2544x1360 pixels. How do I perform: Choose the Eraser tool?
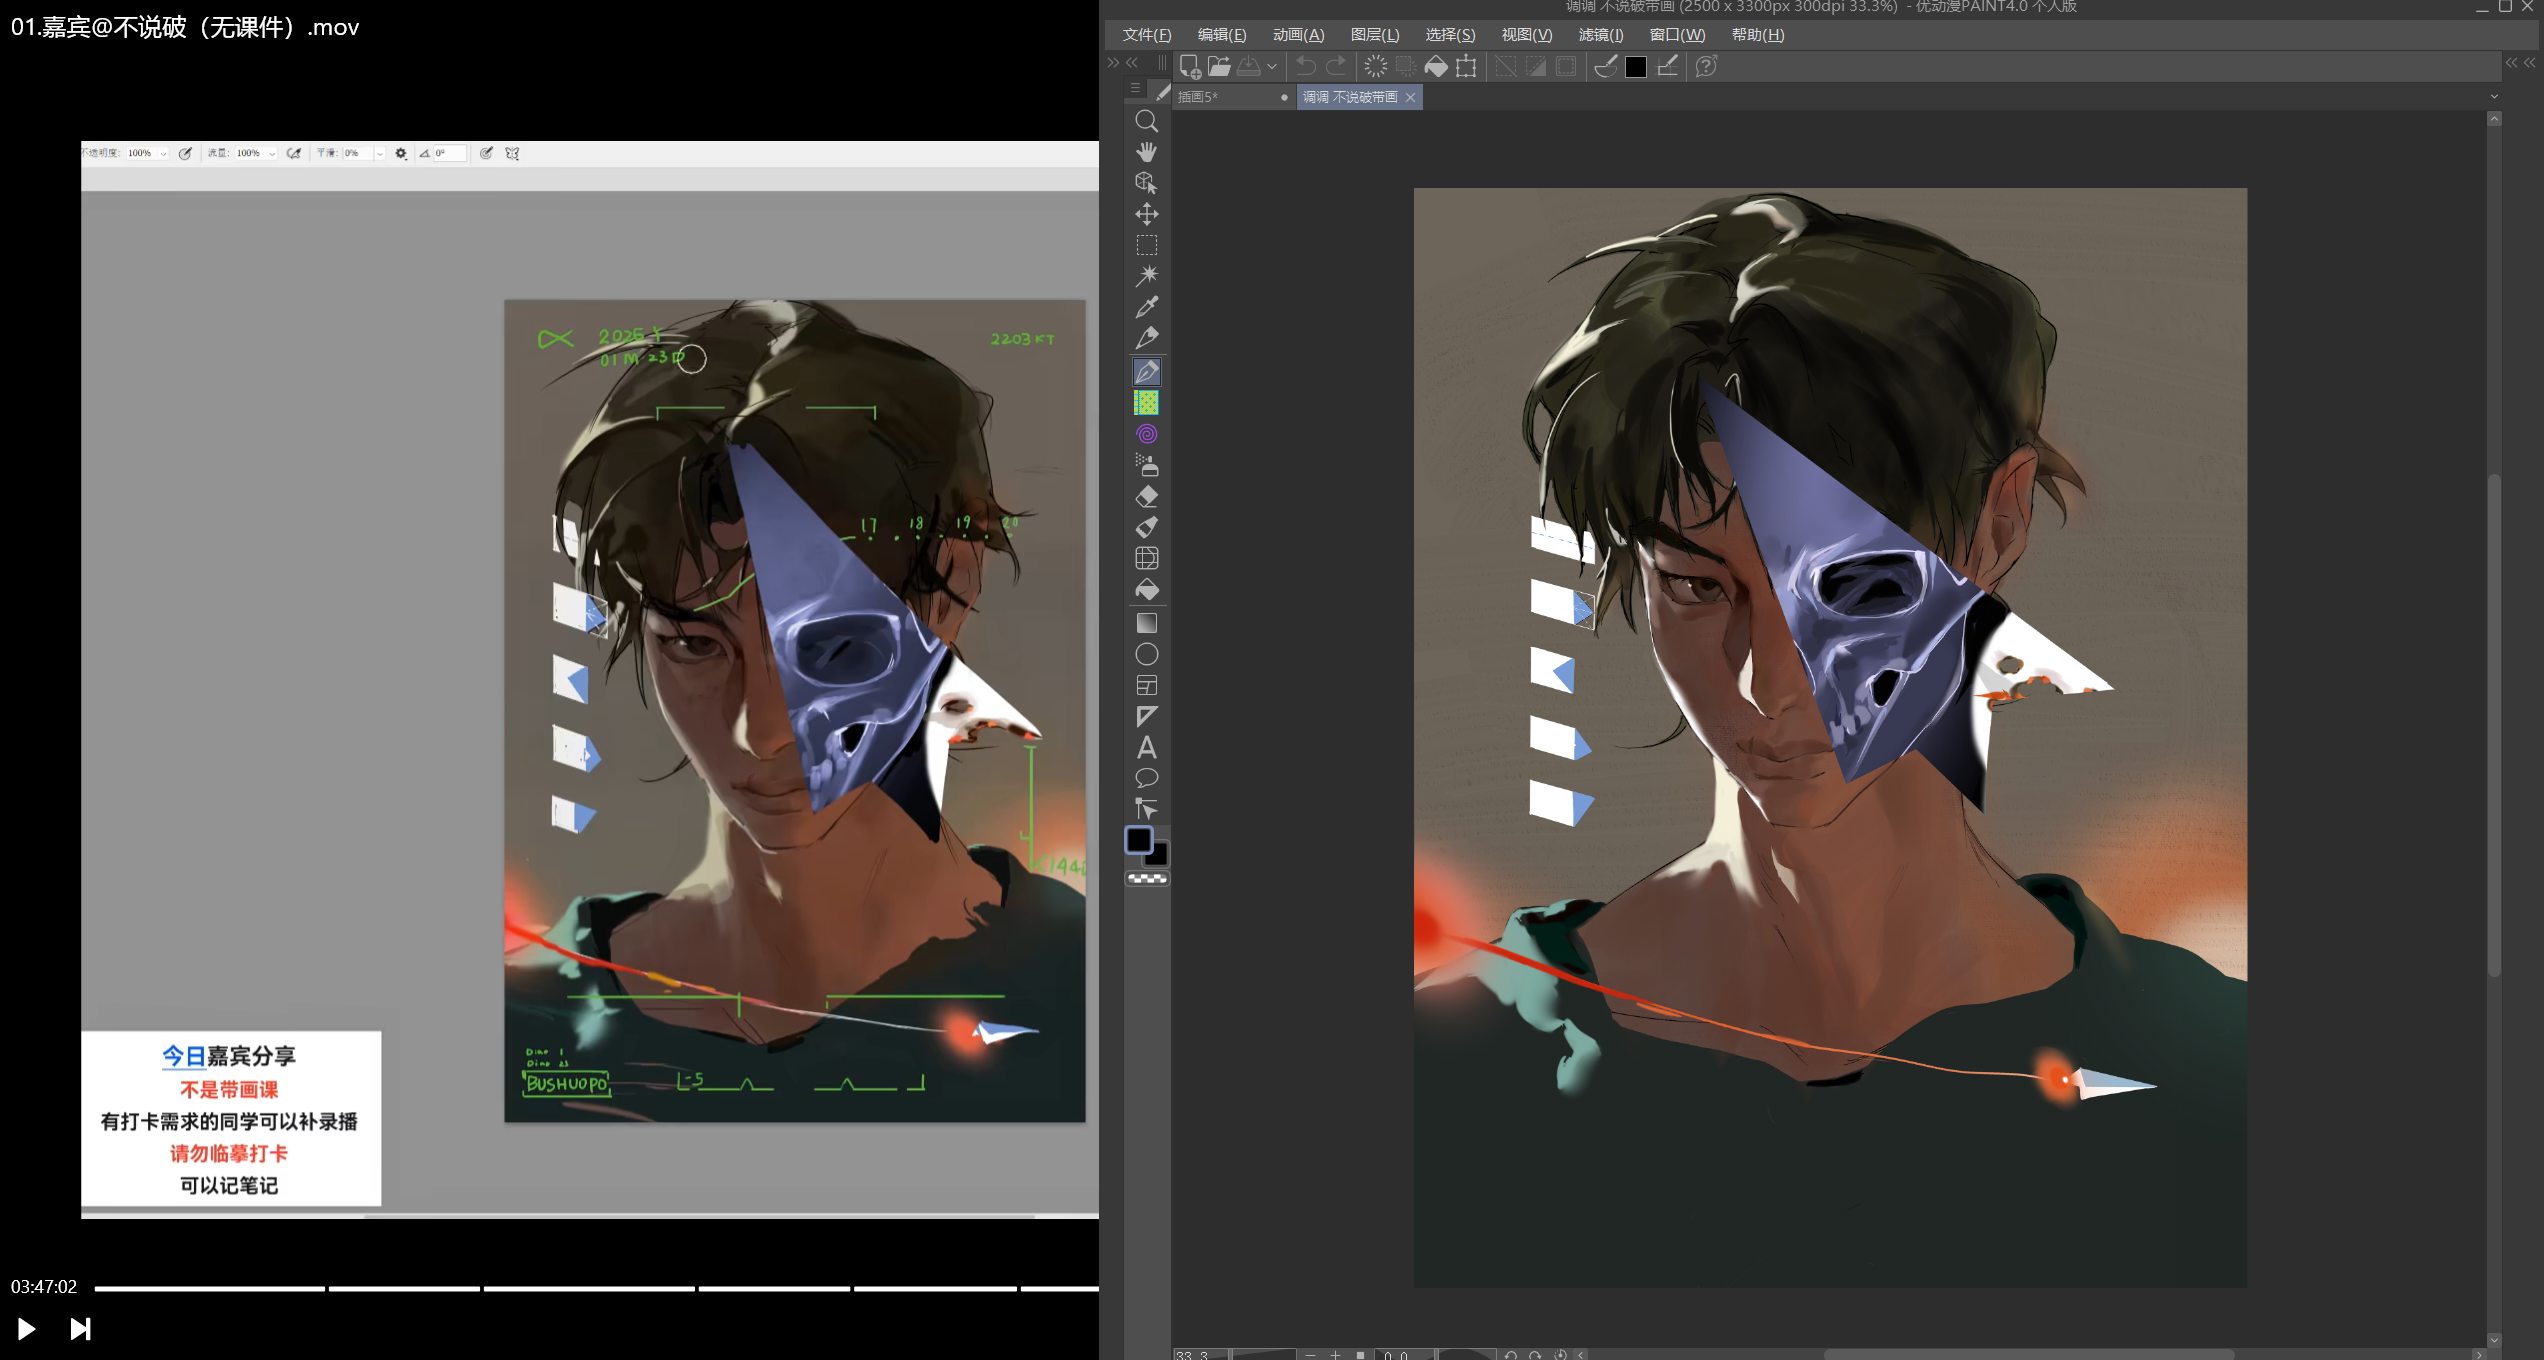(x=1146, y=496)
